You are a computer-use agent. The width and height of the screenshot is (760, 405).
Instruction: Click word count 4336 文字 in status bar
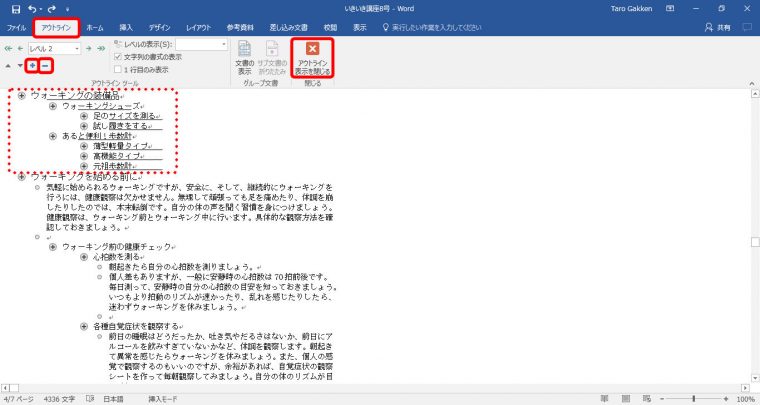click(x=59, y=399)
